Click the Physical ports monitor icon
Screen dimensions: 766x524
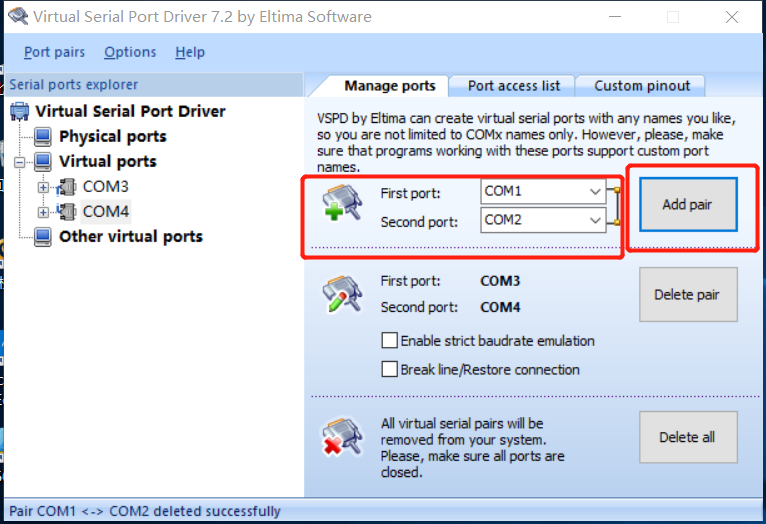pos(43,136)
